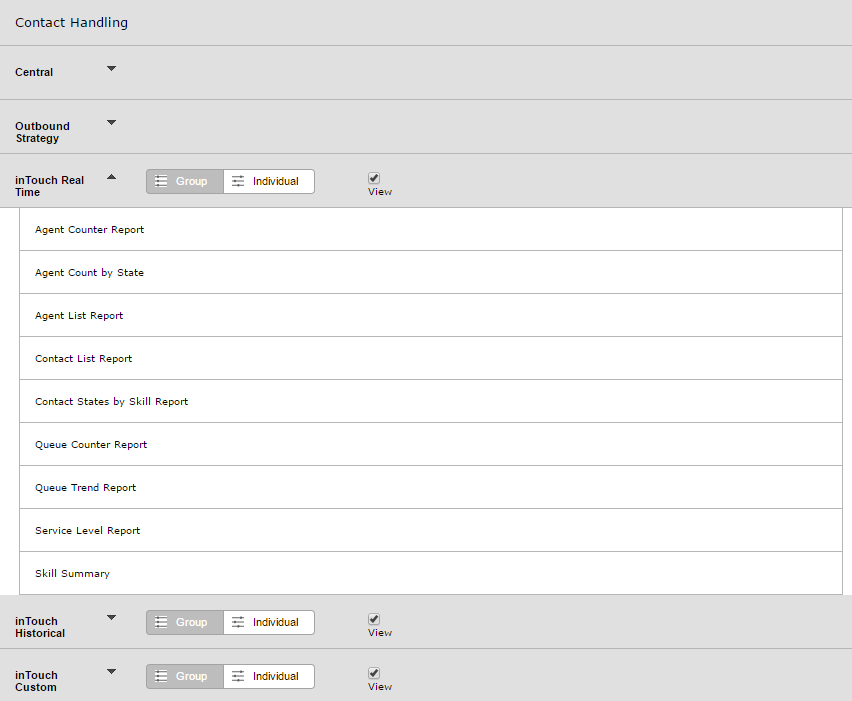The width and height of the screenshot is (852, 701).
Task: Click the Group list icon for inTouch Custom
Action: (x=161, y=676)
